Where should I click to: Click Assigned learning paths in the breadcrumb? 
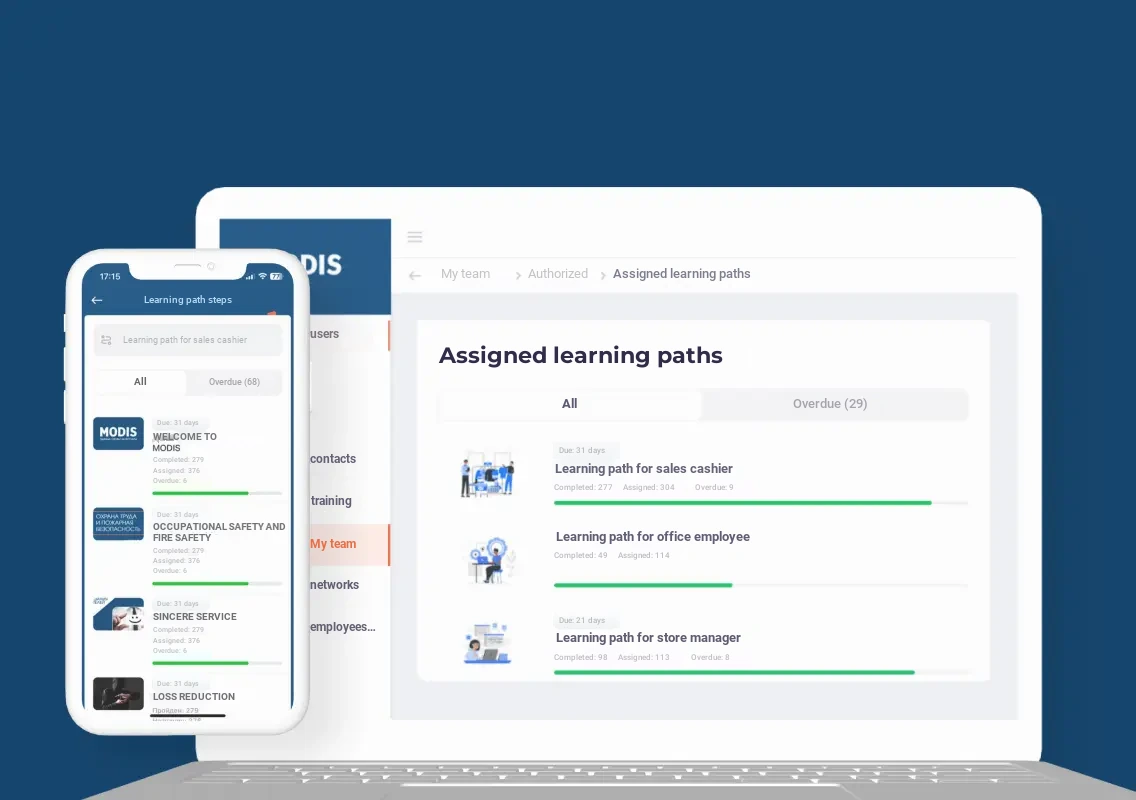pyautogui.click(x=682, y=274)
